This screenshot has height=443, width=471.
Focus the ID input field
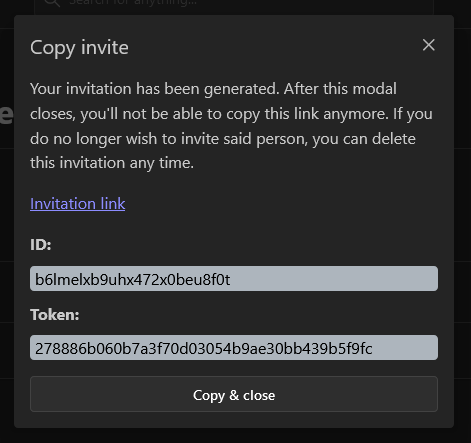[x=234, y=279]
